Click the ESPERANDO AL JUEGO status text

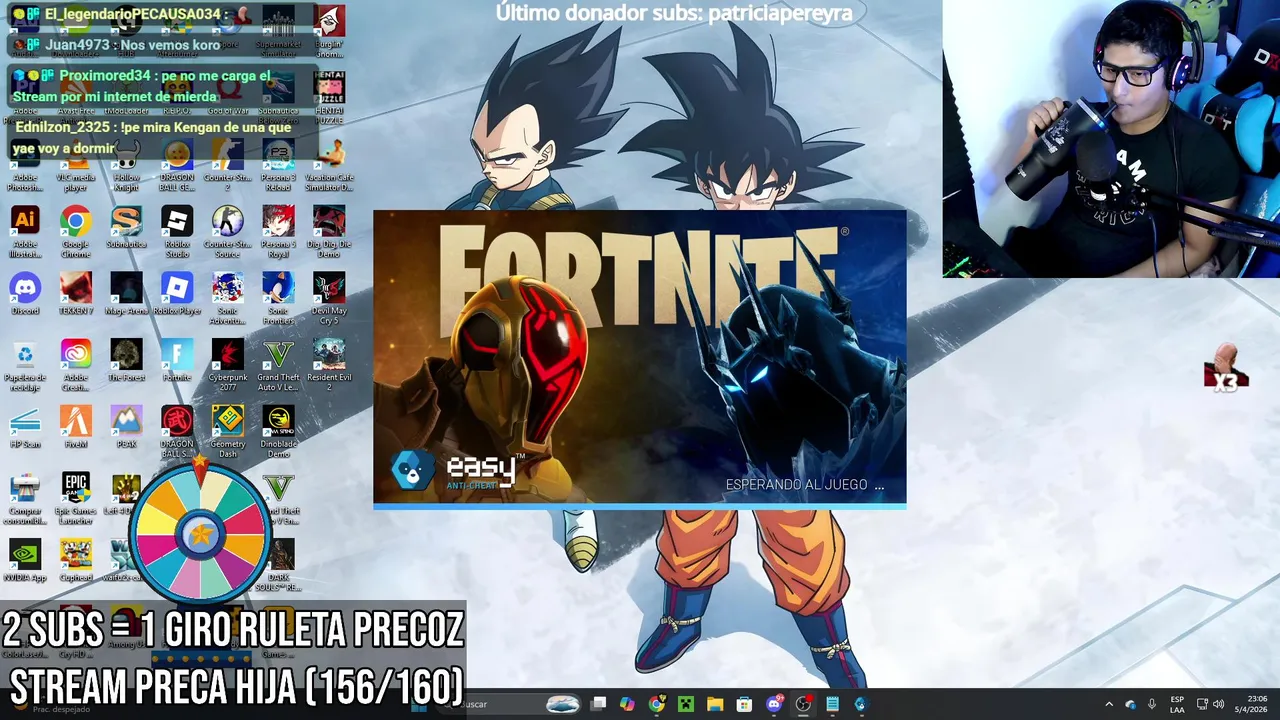805,485
